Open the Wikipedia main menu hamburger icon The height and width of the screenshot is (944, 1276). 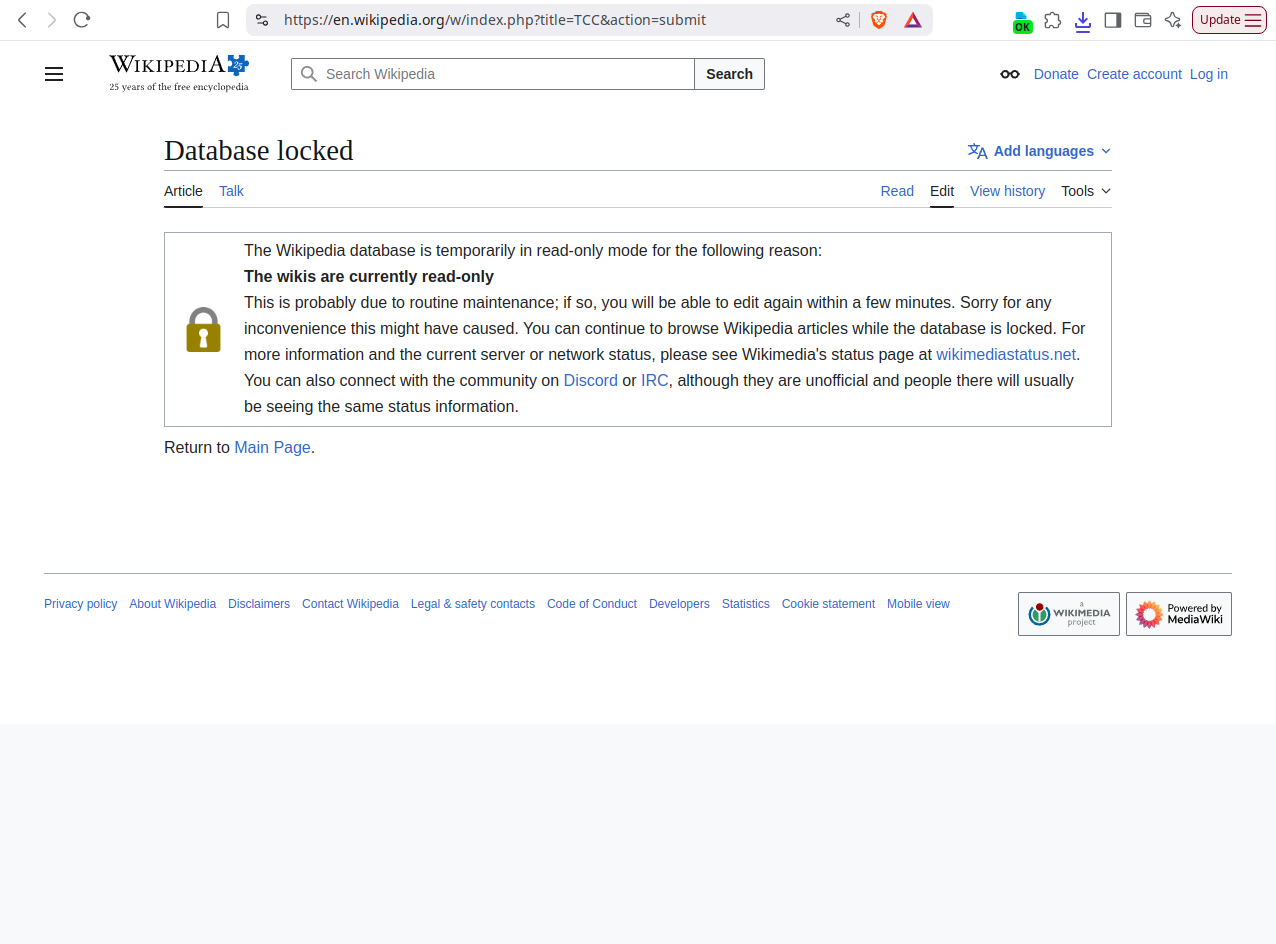[54, 74]
